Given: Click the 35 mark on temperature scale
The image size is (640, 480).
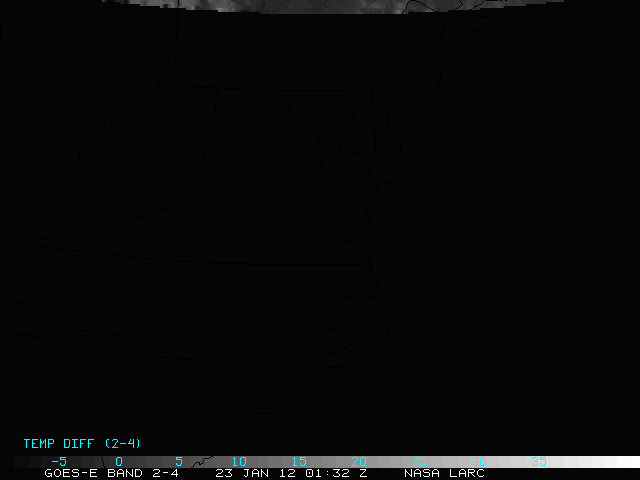Looking at the screenshot, I should [539, 462].
